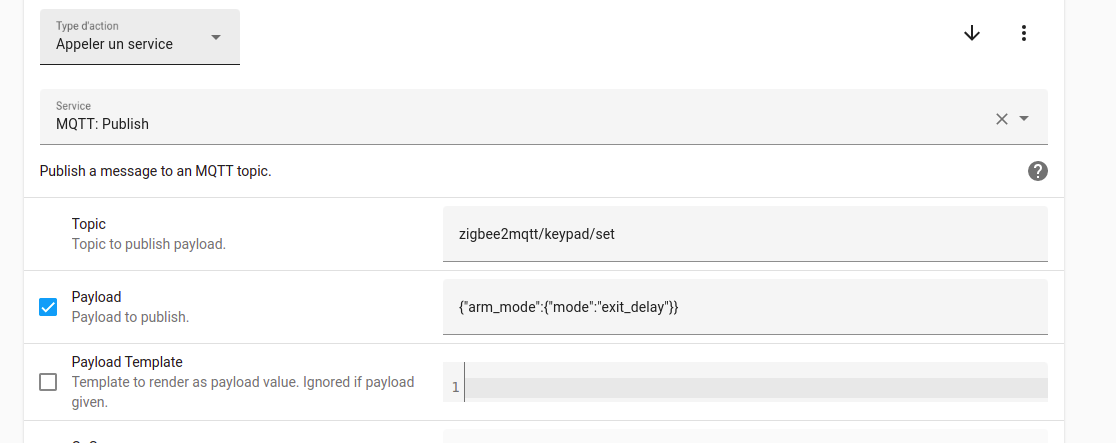Uncheck the Payload checkbox
Image resolution: width=1116 pixels, height=443 pixels.
[x=48, y=307]
